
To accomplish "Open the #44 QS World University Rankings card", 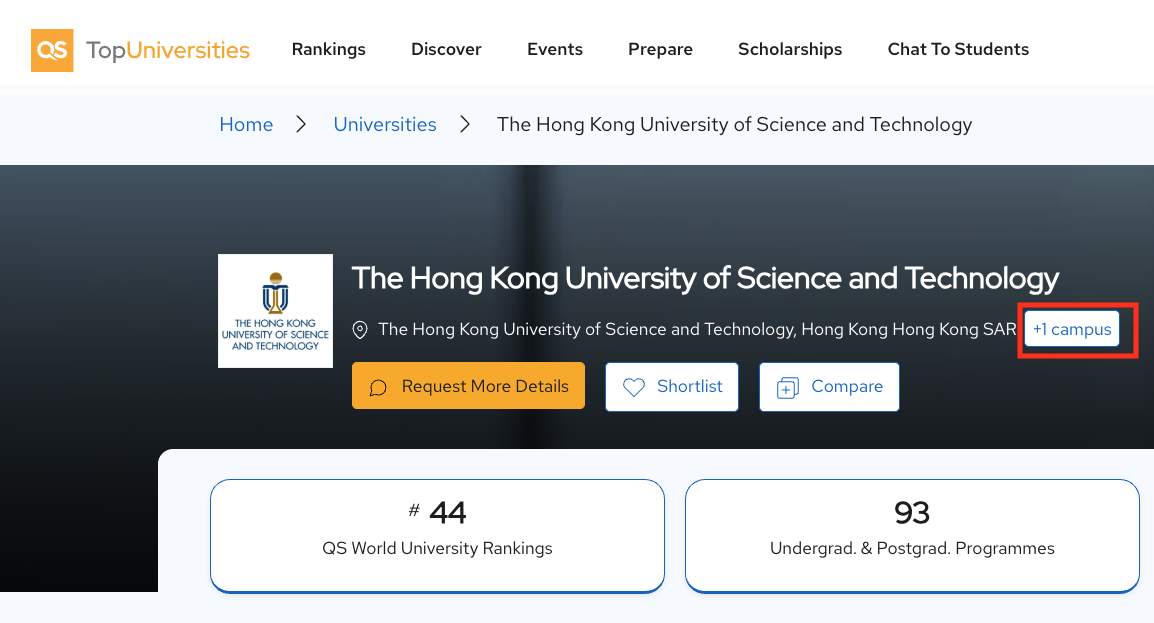I will (x=437, y=534).
